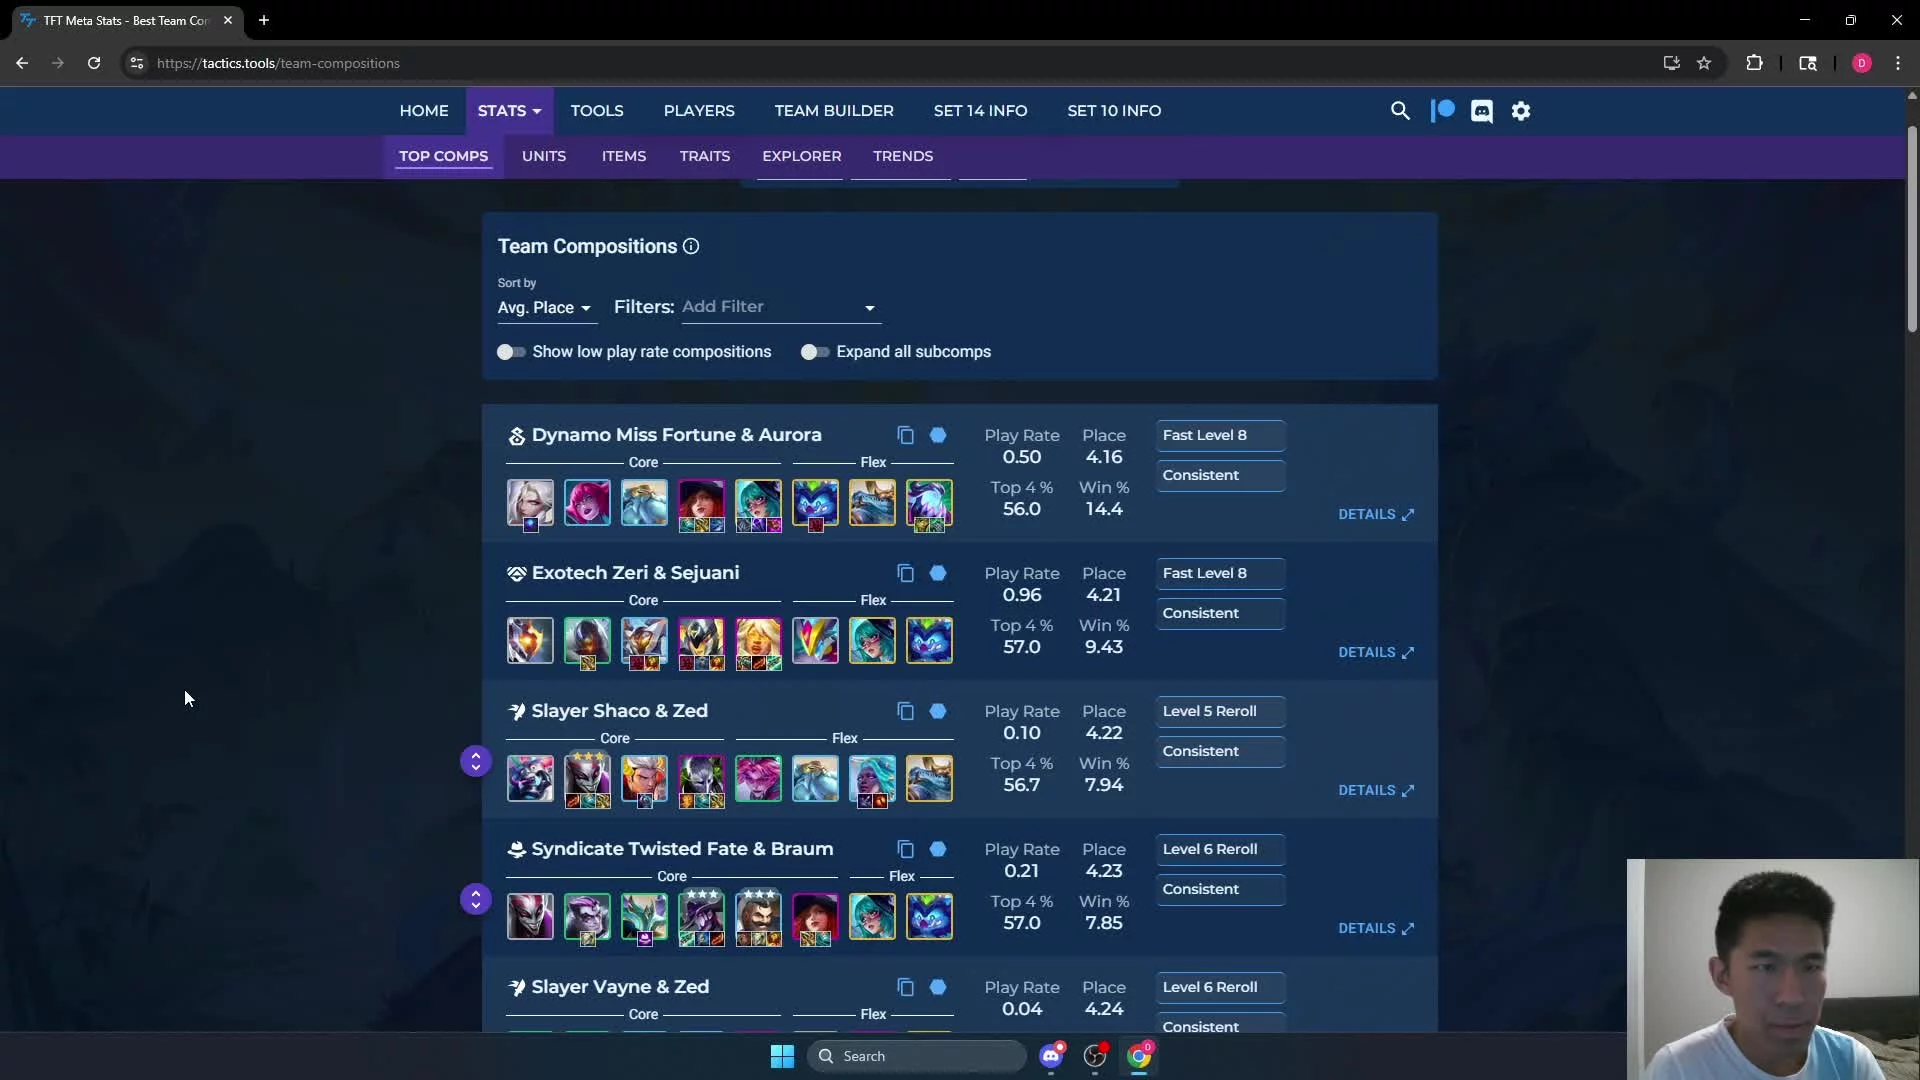Open the site search magnifier icon

point(1400,111)
